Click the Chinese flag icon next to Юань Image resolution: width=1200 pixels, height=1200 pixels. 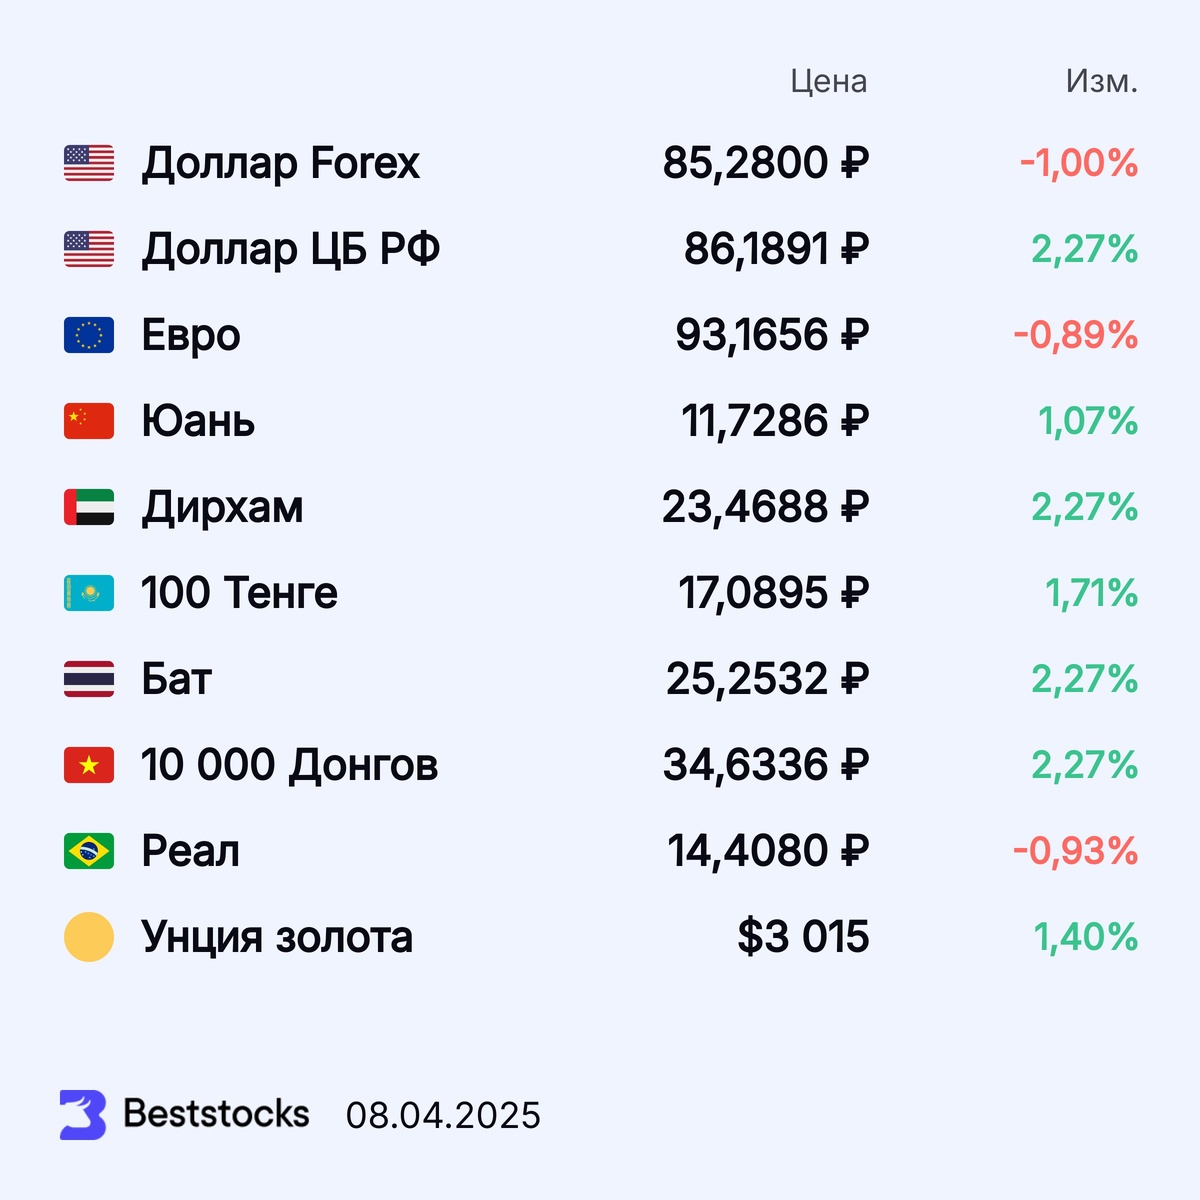point(89,421)
